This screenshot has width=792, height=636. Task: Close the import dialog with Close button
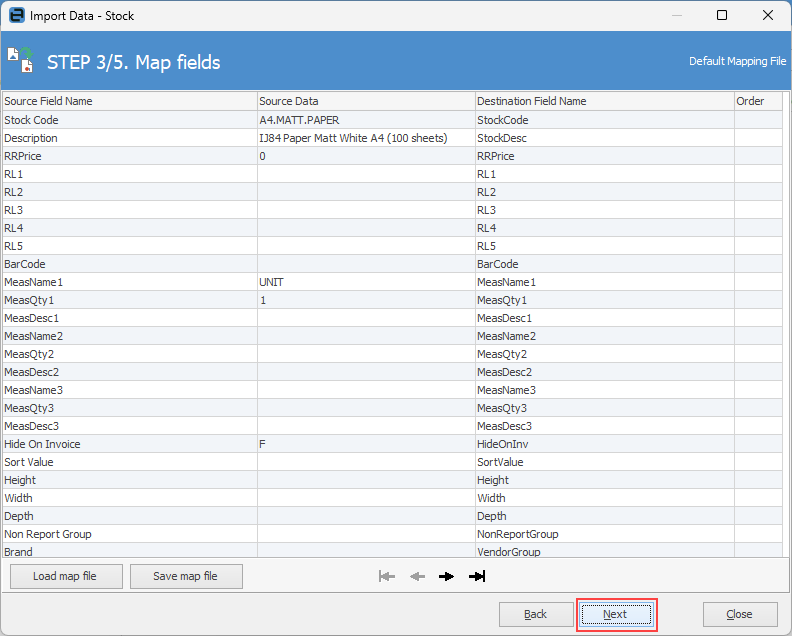(740, 614)
